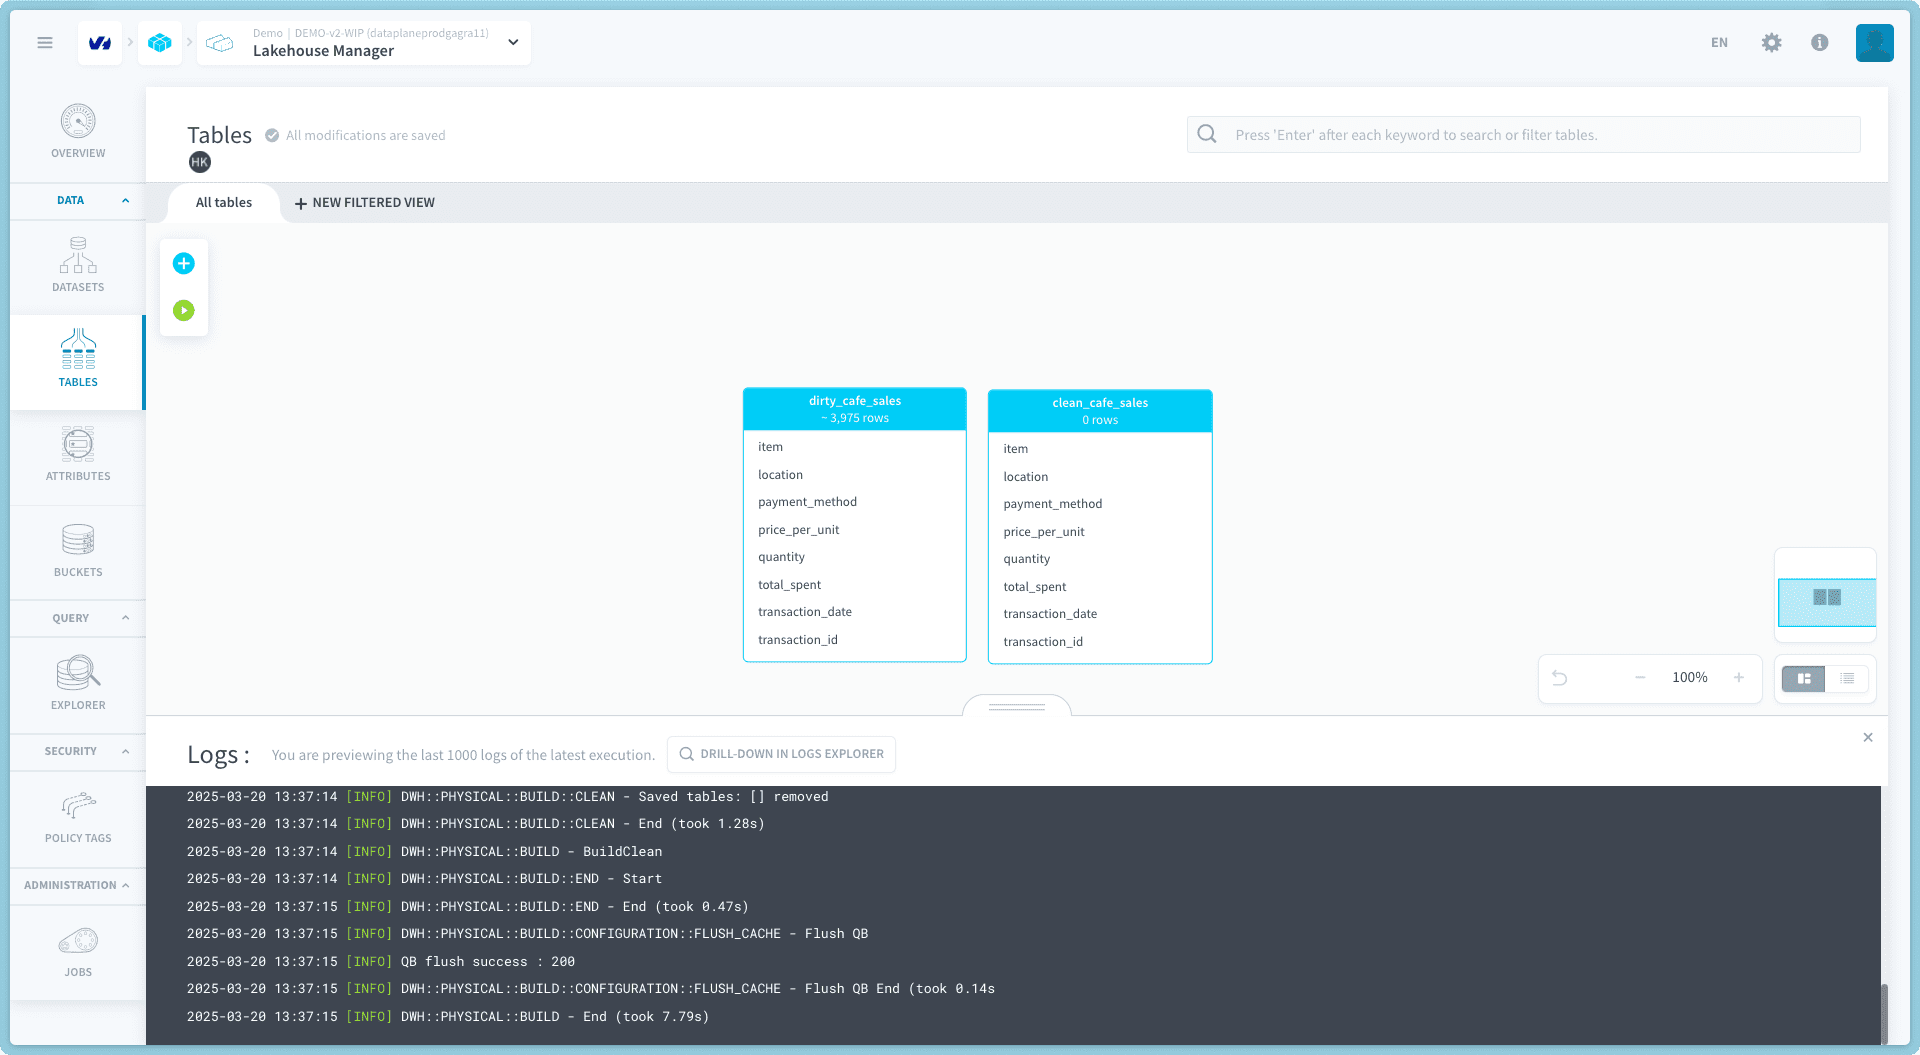The height and width of the screenshot is (1055, 1920).
Task: Close the logs panel
Action: [1868, 738]
